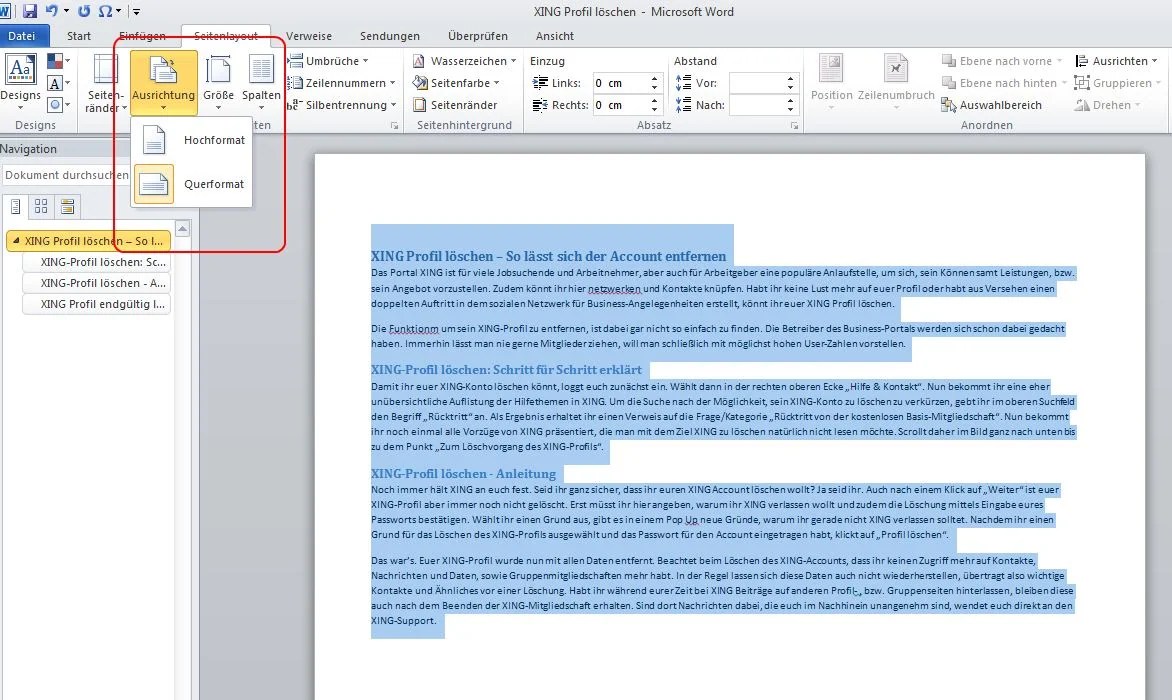Increase the Links indent value with spinner
This screenshot has width=1172, height=700.
655,78
